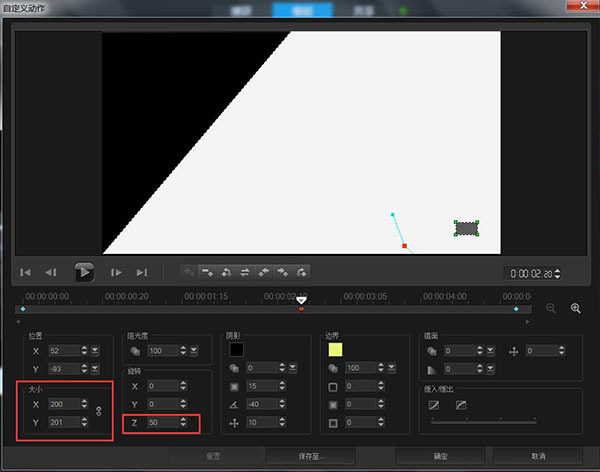Click the timecode 0:00:02:20 stepper arrows
Viewport: 600px width, 472px height.
(x=557, y=274)
